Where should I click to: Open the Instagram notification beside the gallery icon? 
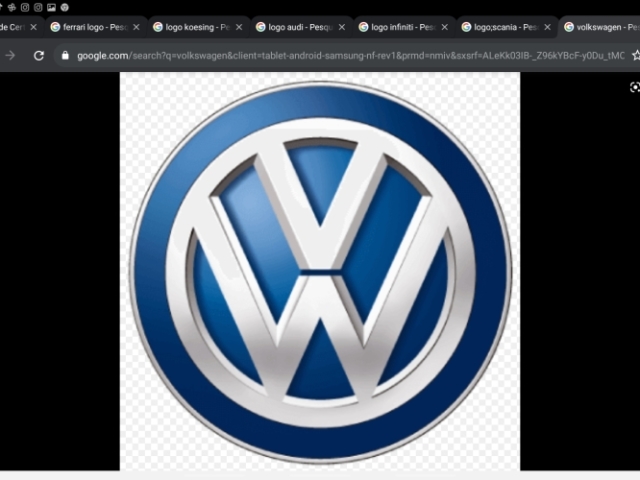click(x=38, y=7)
